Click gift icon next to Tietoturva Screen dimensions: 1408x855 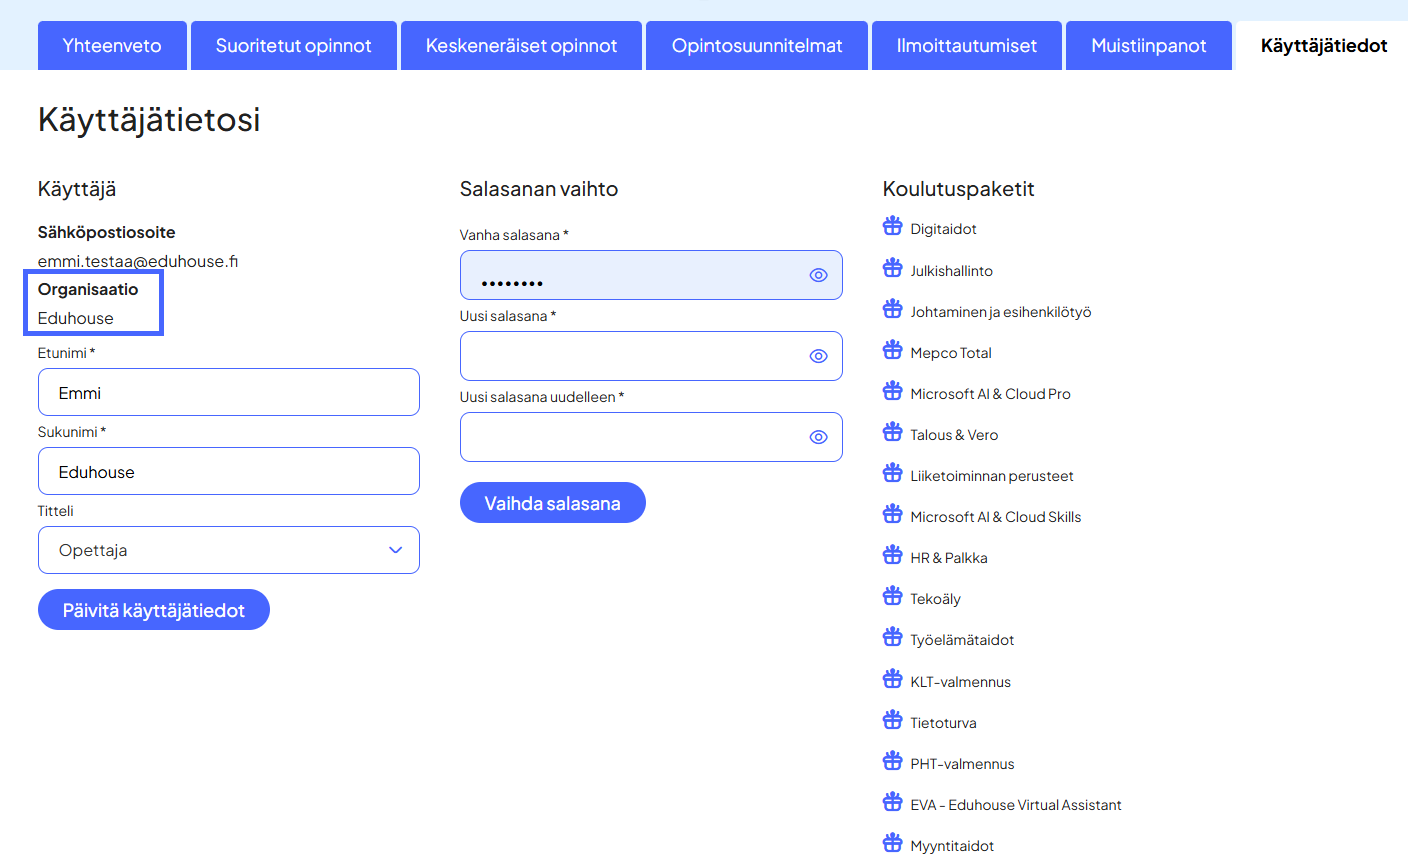pos(892,720)
